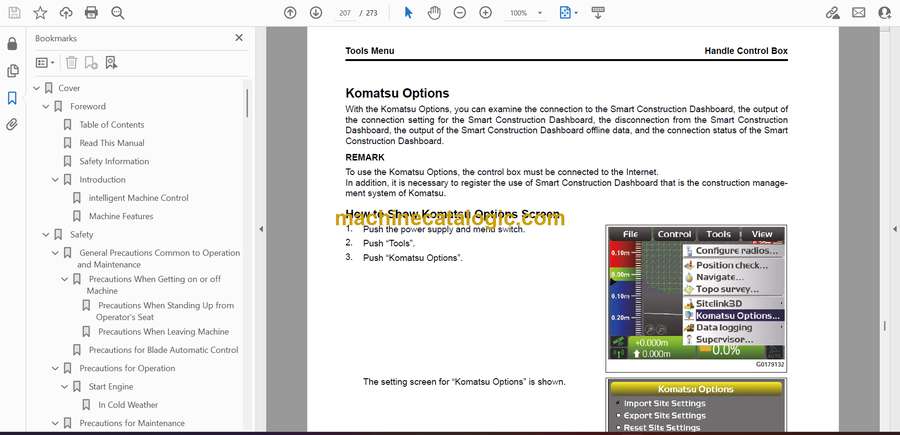Close the Bookmarks panel

[x=239, y=38]
